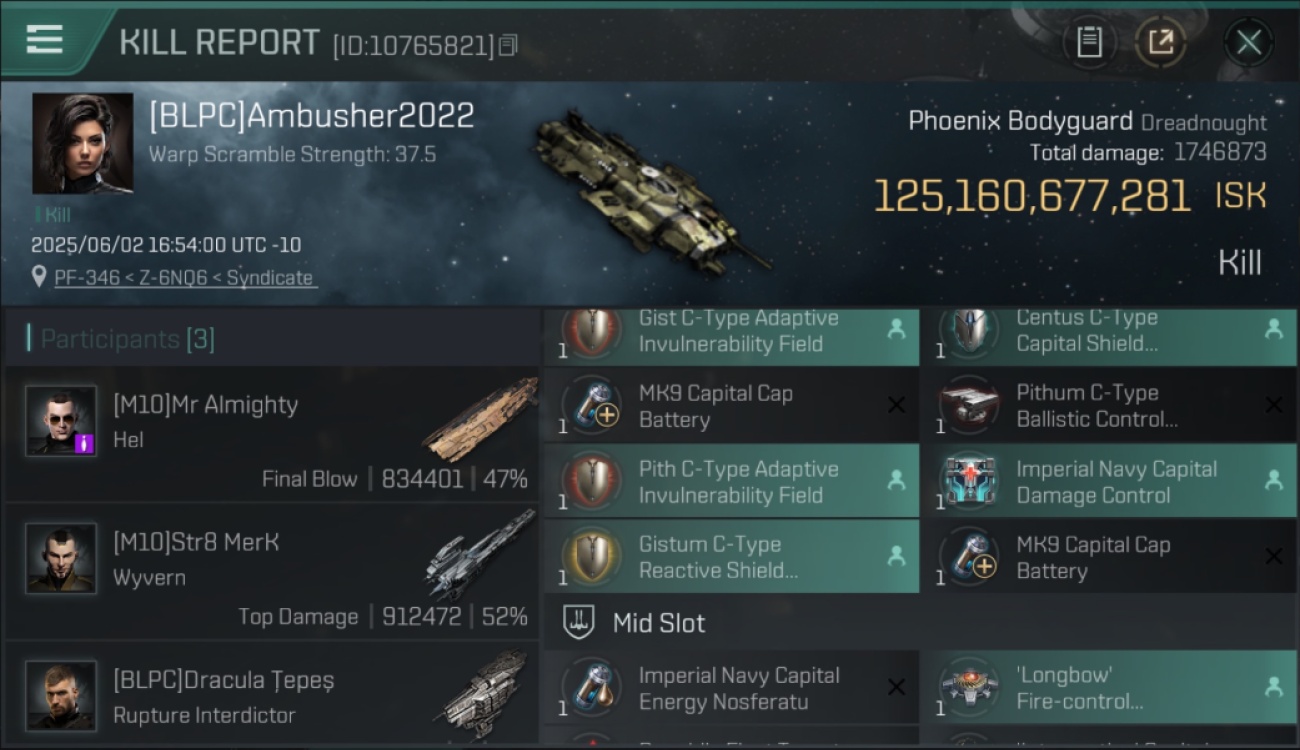Click the Imperial Navy Capital Damage Control icon
1300x750 pixels.
tap(970, 481)
